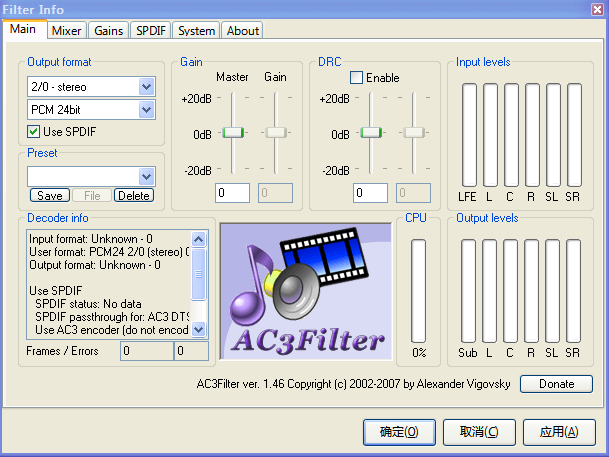Click the AC3Filter logo image
This screenshot has height=457, width=609.
click(x=306, y=292)
